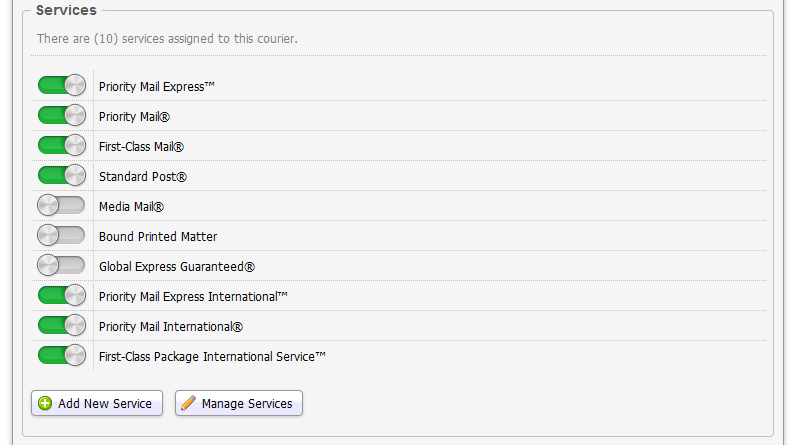
Task: Click the Bound Printed Matter label
Action: click(x=157, y=237)
